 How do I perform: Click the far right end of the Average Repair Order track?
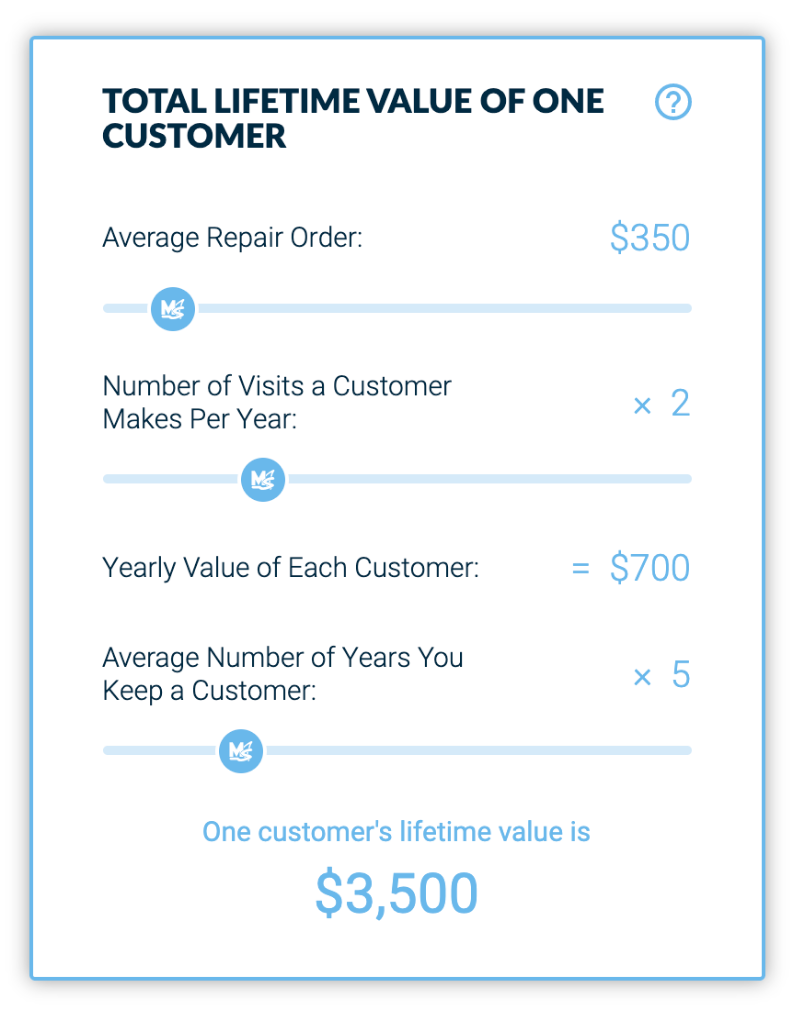686,308
